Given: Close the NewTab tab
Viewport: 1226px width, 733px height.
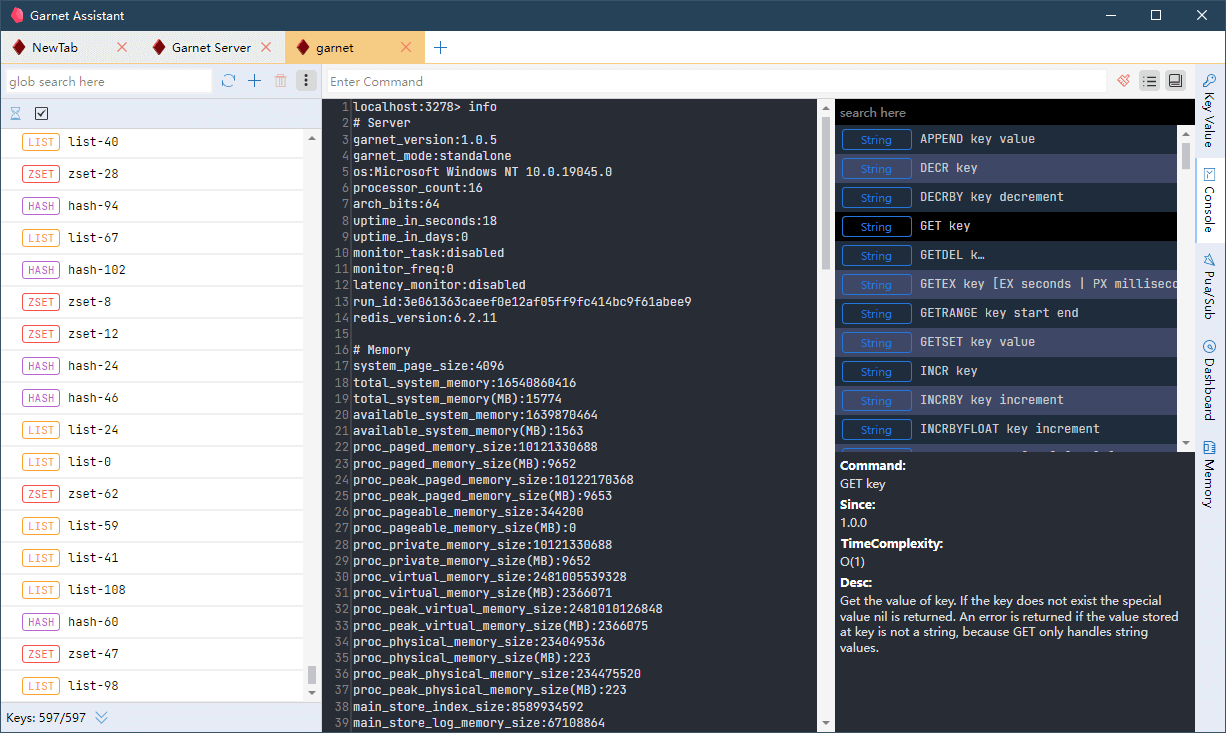Looking at the screenshot, I should (x=122, y=47).
